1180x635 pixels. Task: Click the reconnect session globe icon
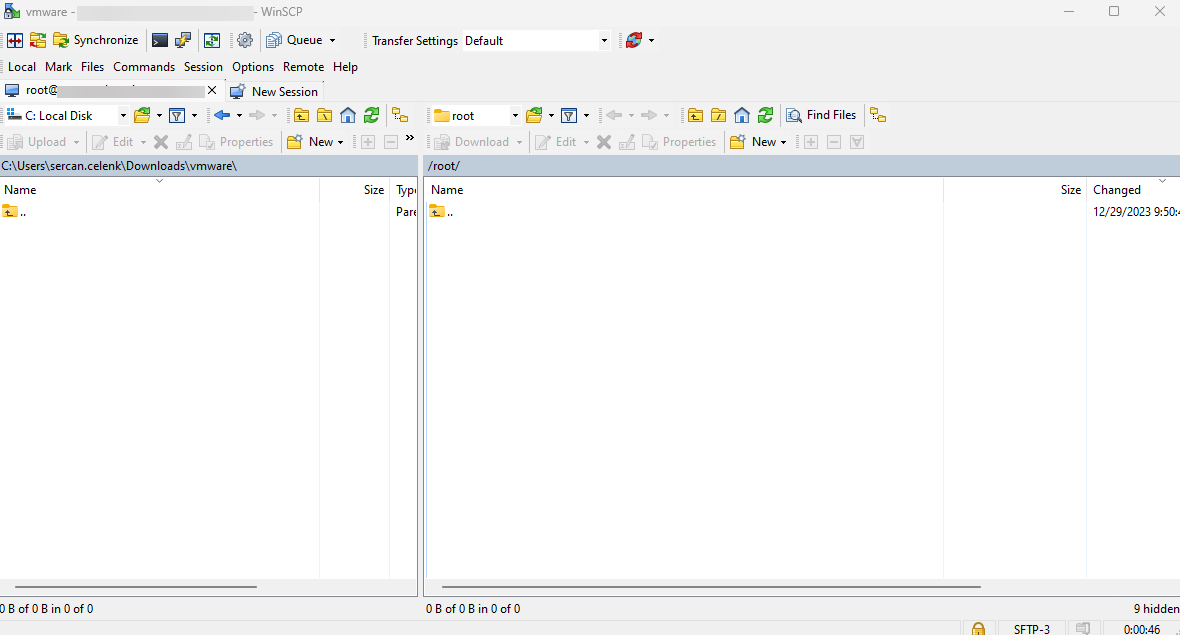634,41
